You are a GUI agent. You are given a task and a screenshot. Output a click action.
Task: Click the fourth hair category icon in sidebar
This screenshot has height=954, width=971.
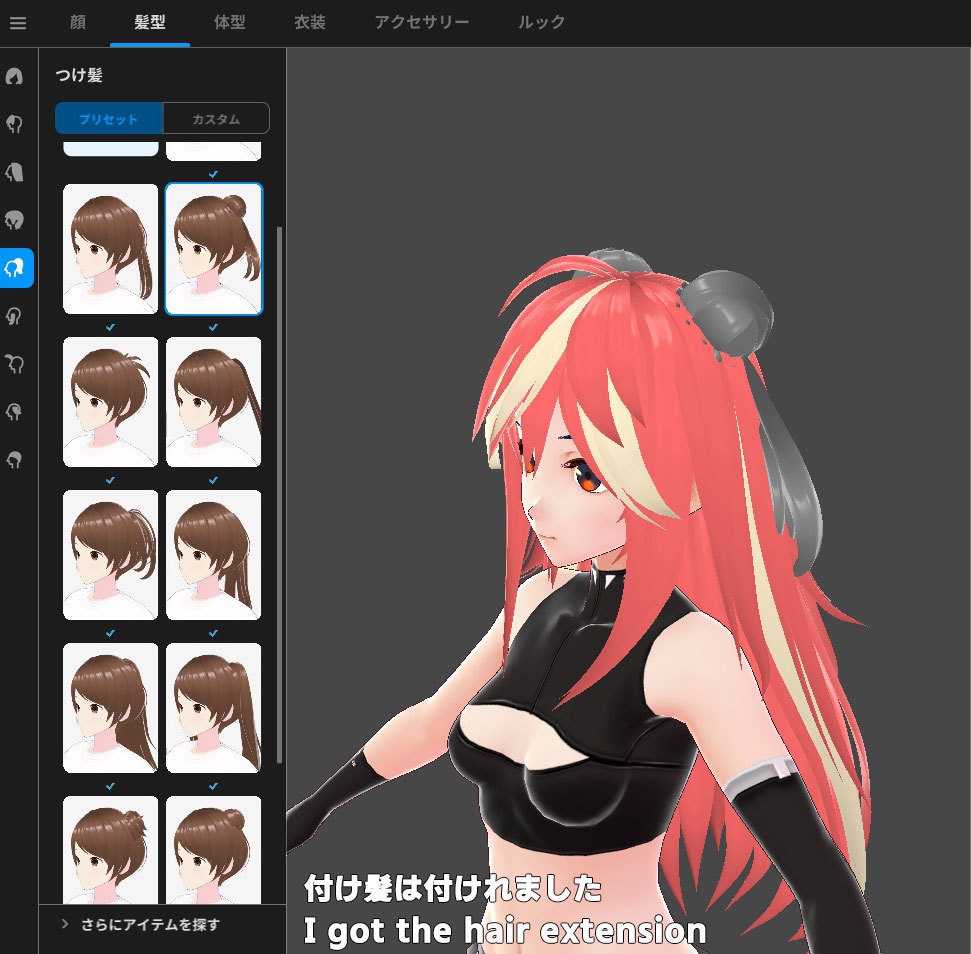16,220
